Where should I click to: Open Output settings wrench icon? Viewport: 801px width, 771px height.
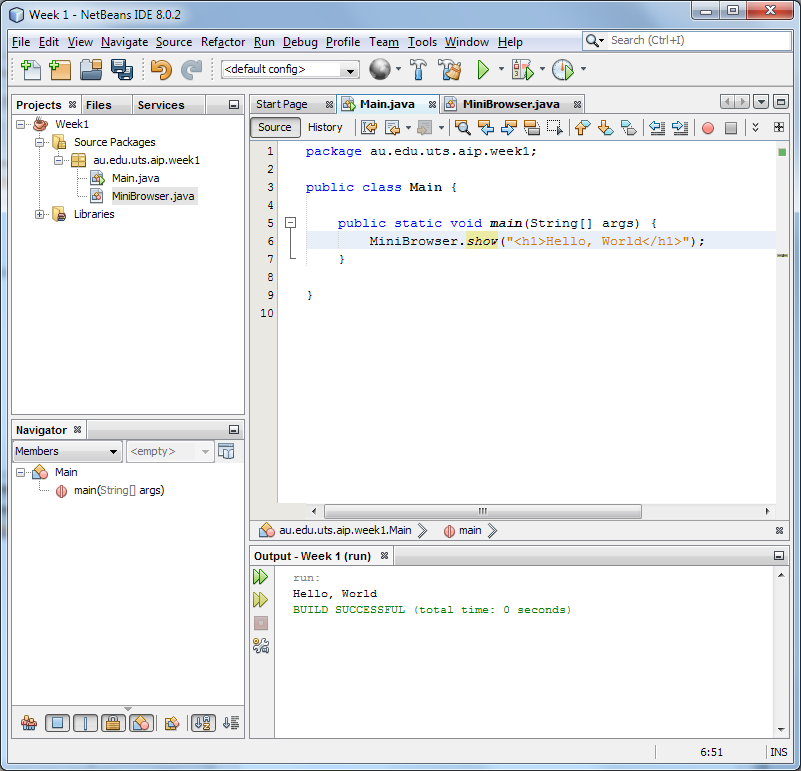[x=260, y=645]
